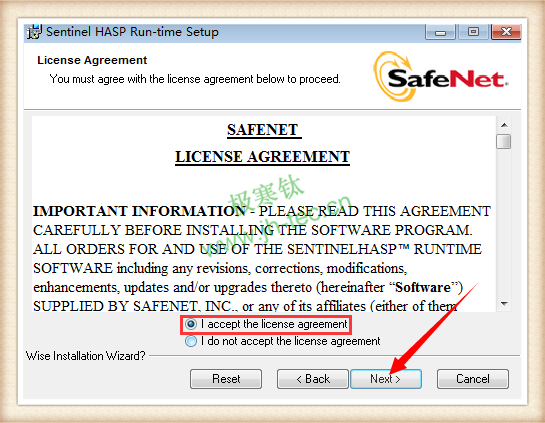This screenshot has width=545, height=423.
Task: Maximize the setup window
Action: 473,32
